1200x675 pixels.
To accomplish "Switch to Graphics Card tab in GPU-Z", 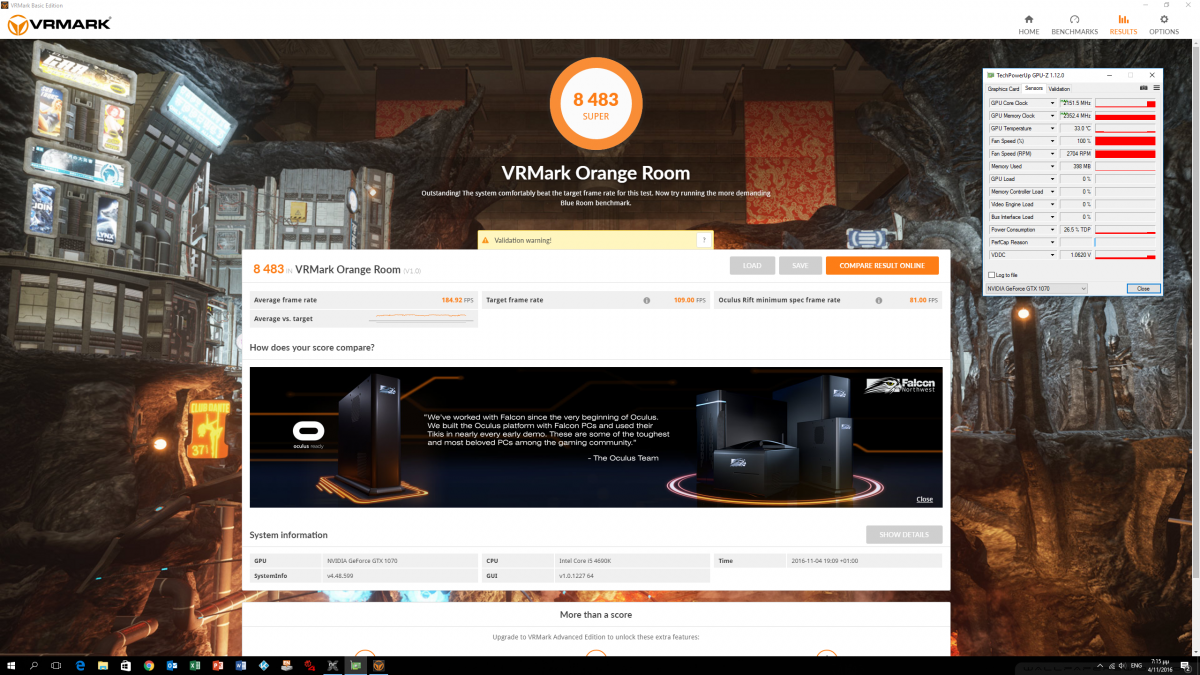I will tap(1003, 89).
